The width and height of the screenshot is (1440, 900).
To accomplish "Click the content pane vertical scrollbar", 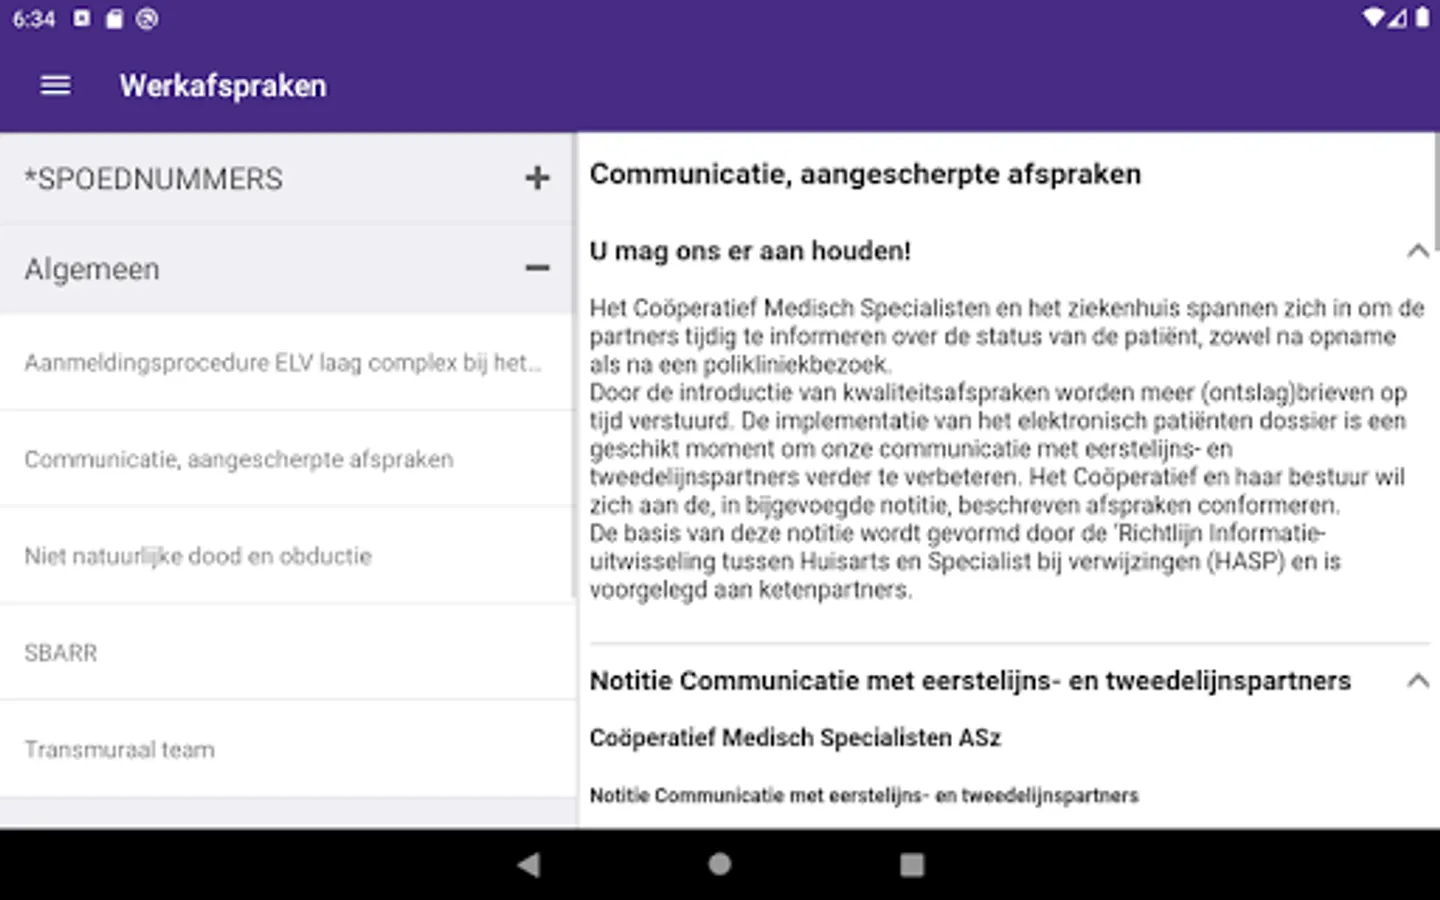I will click(1436, 192).
